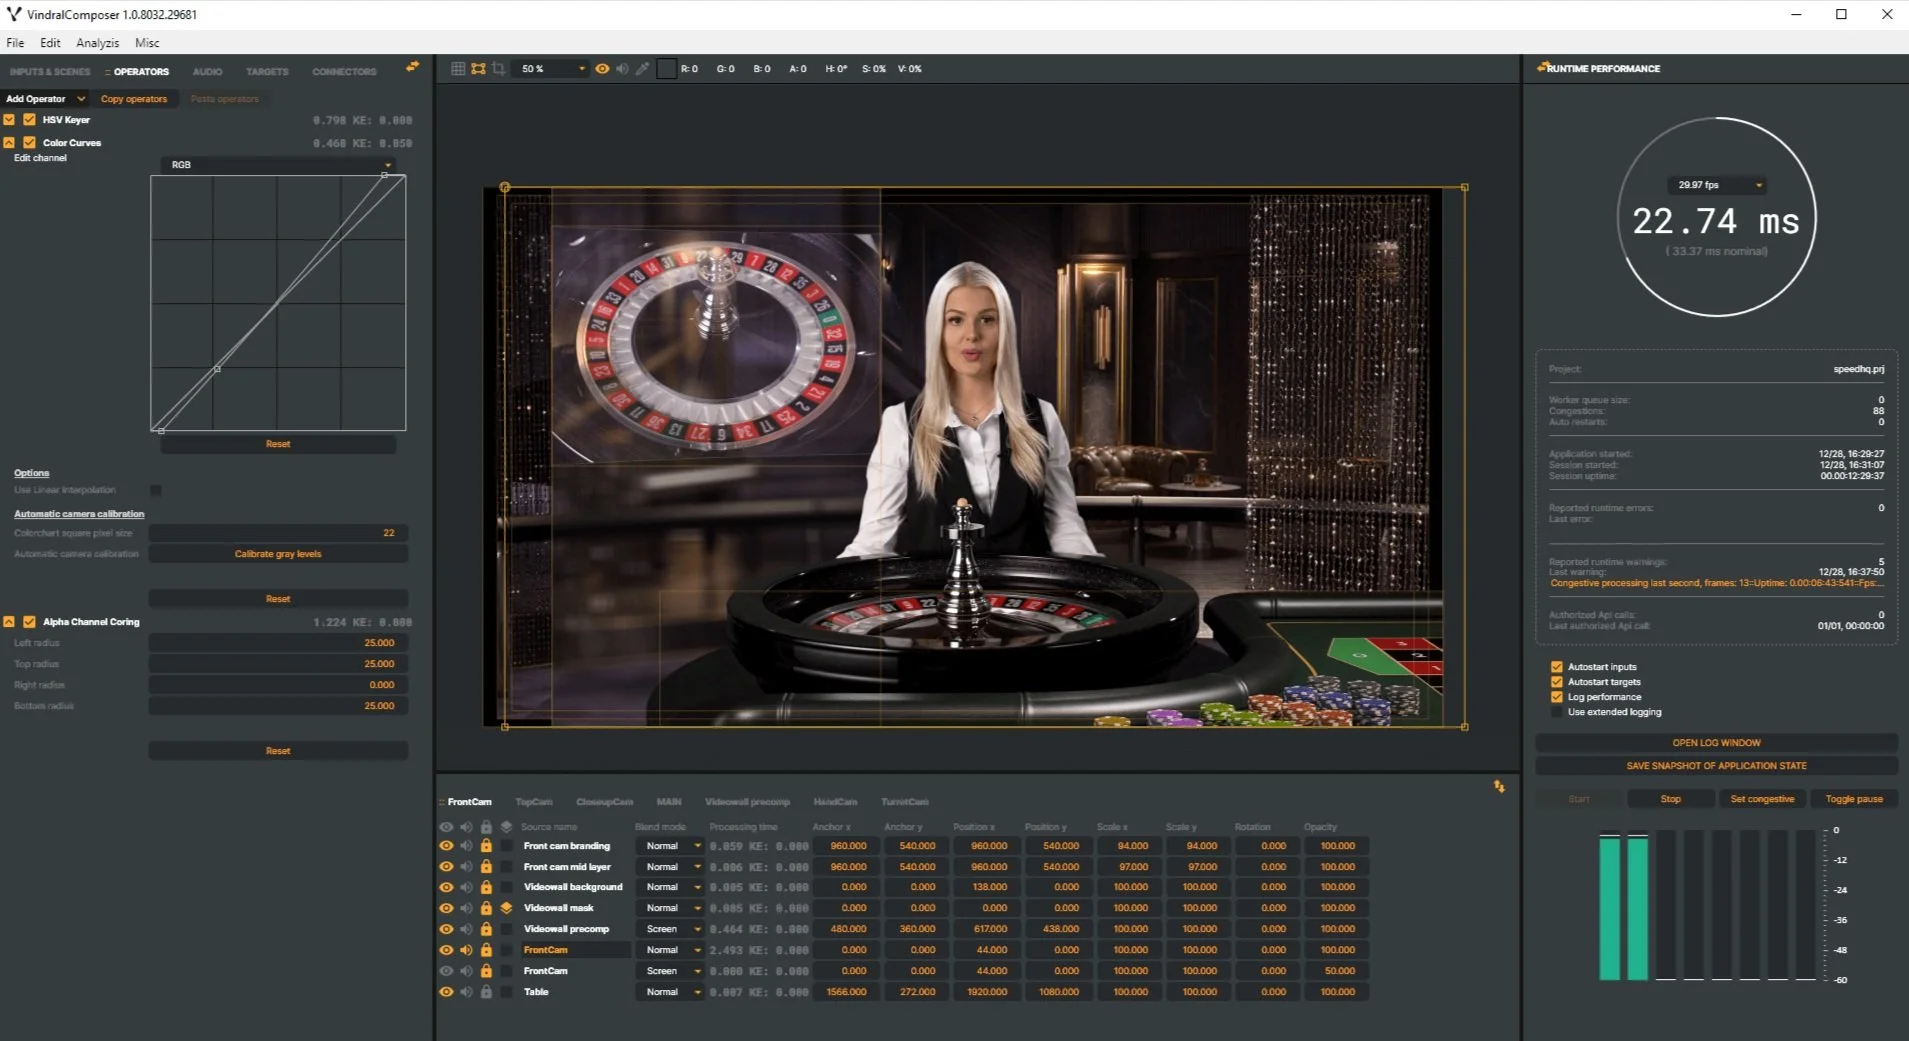
Task: Select the transform handles tool icon
Action: (478, 68)
